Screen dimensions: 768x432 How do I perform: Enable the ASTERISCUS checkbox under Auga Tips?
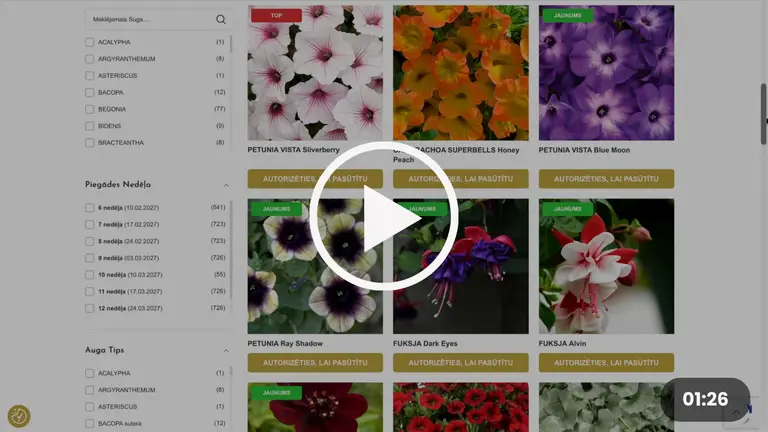click(90, 407)
